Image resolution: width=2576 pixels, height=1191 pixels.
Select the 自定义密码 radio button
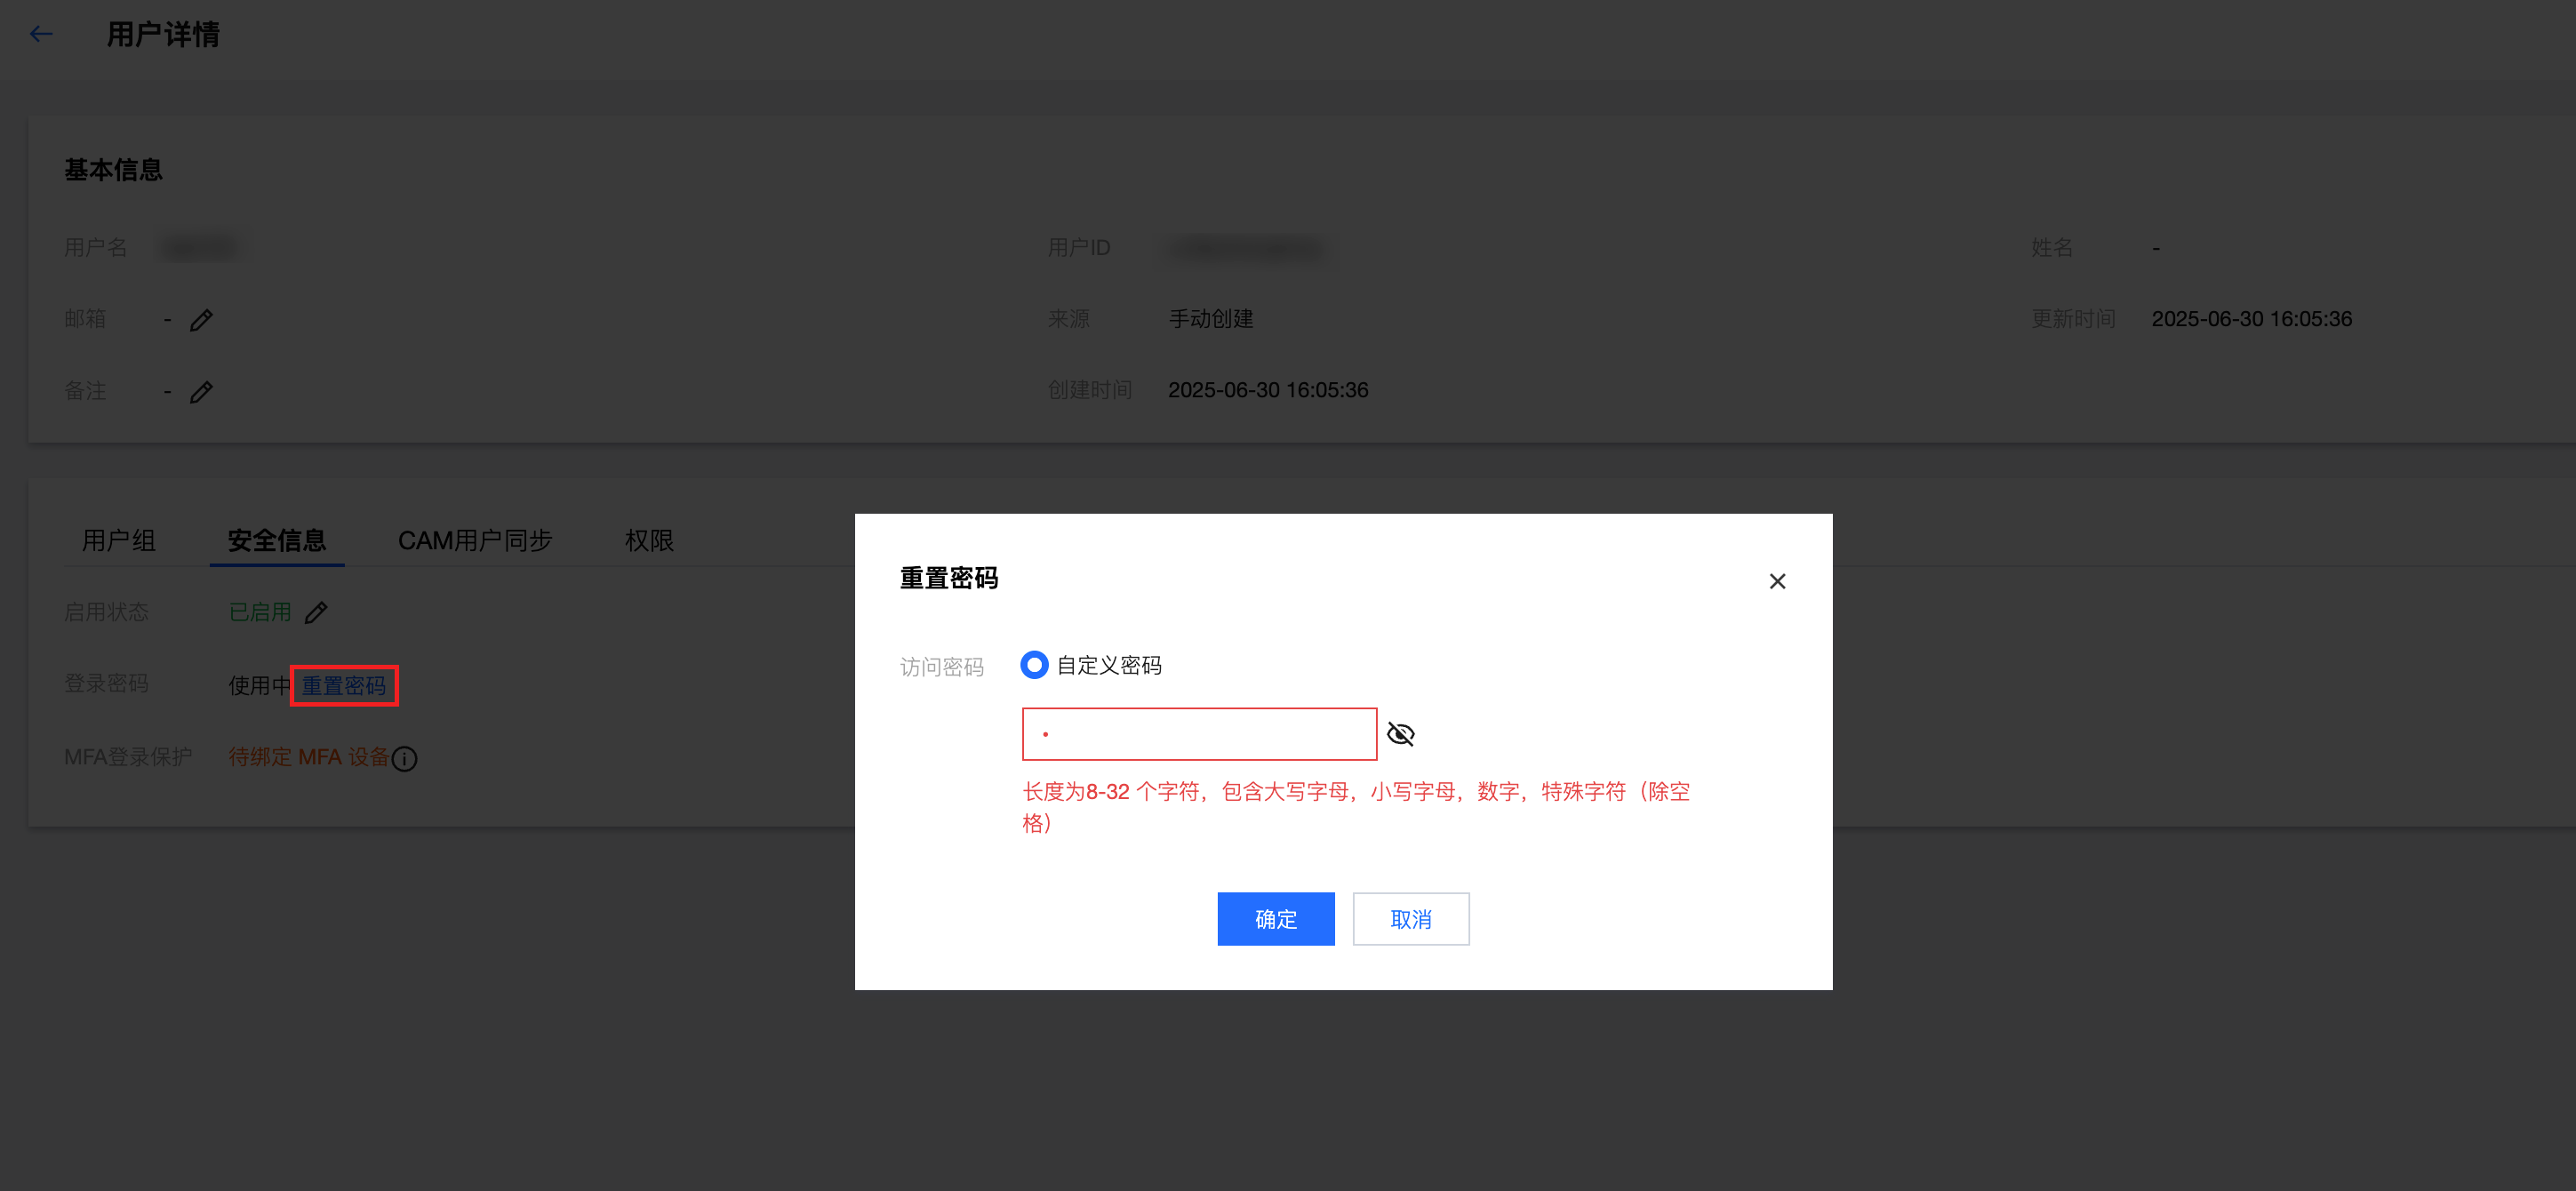point(1034,665)
